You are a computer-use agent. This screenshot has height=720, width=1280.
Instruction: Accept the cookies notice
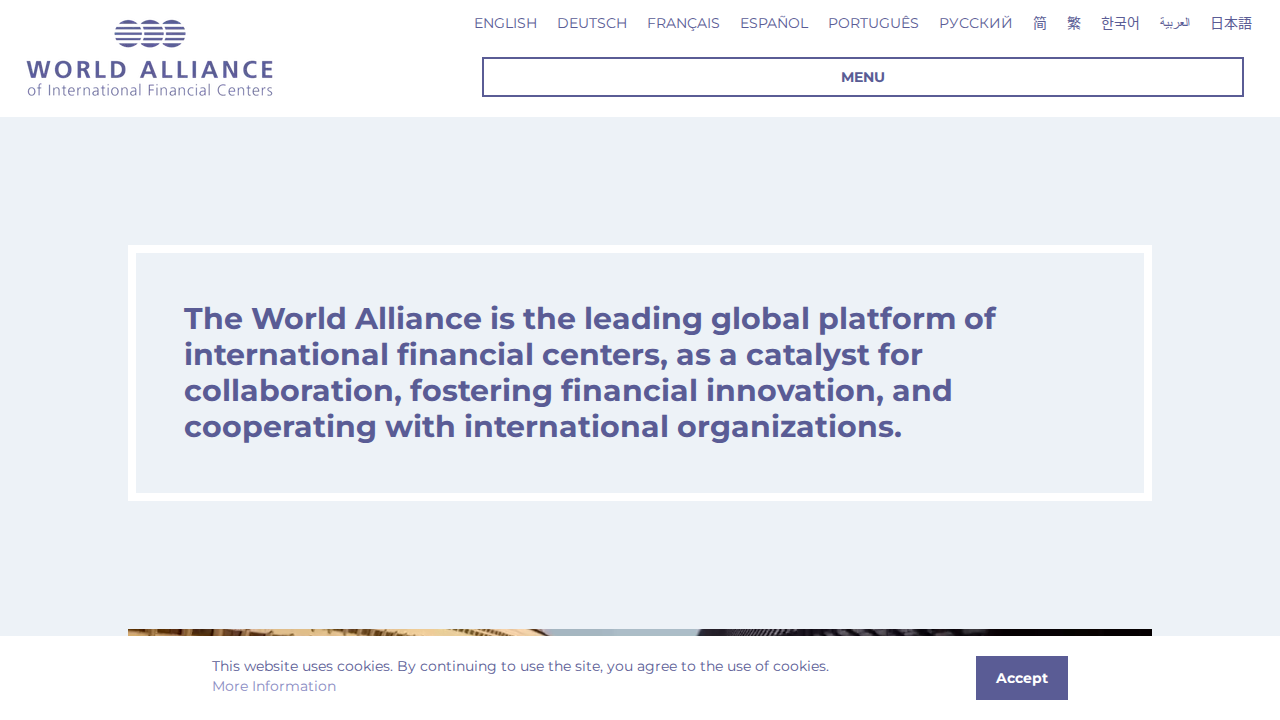click(x=1022, y=678)
